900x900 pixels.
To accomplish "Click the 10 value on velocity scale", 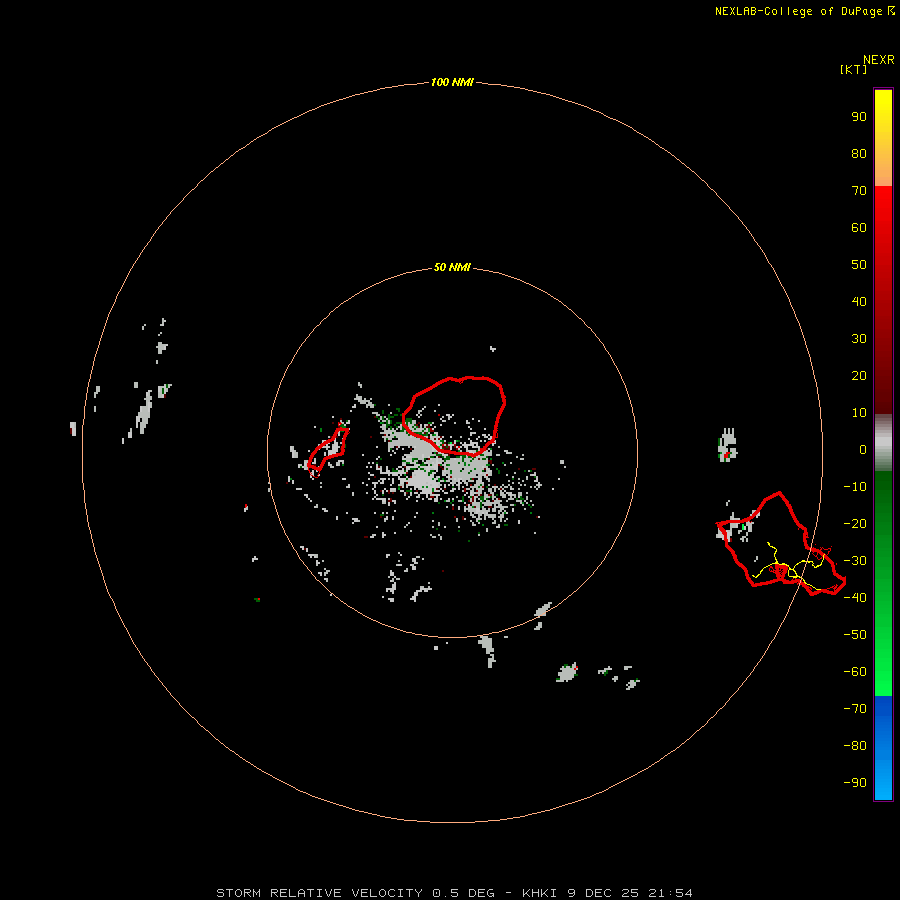I will [x=859, y=413].
